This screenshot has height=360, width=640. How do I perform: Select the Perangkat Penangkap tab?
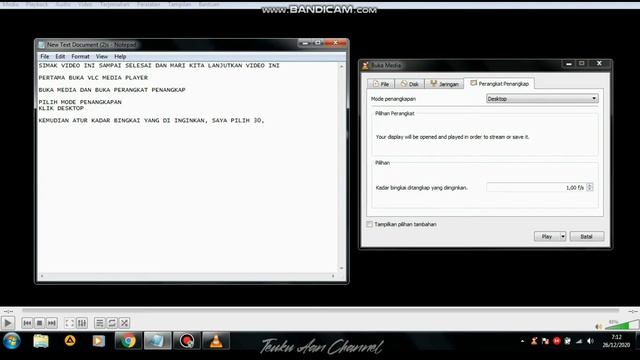tap(499, 83)
